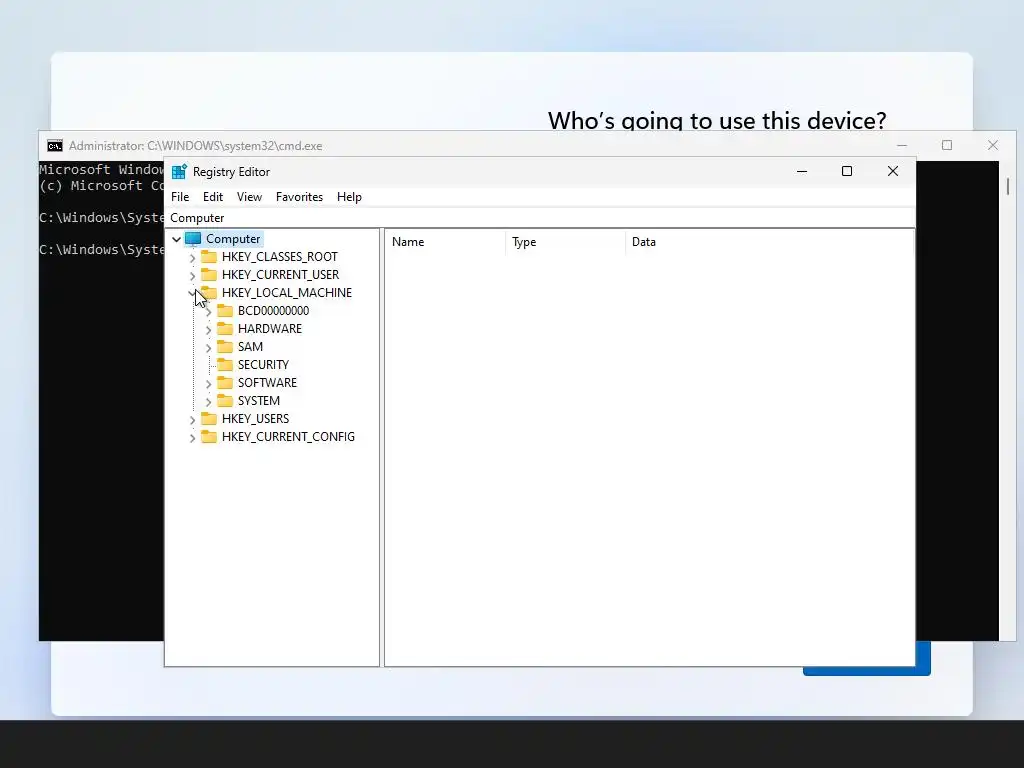Click the SYSTEM folder icon
The image size is (1024, 768).
coord(225,400)
